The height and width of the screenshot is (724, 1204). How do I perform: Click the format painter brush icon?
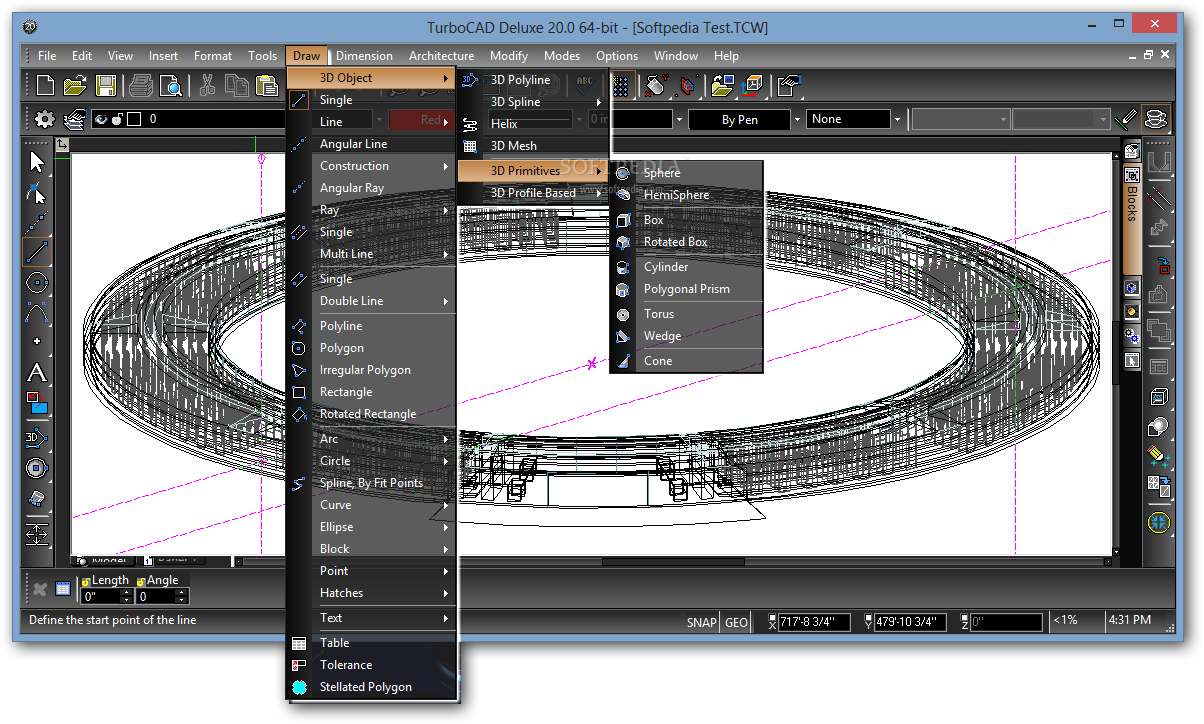click(x=1128, y=119)
